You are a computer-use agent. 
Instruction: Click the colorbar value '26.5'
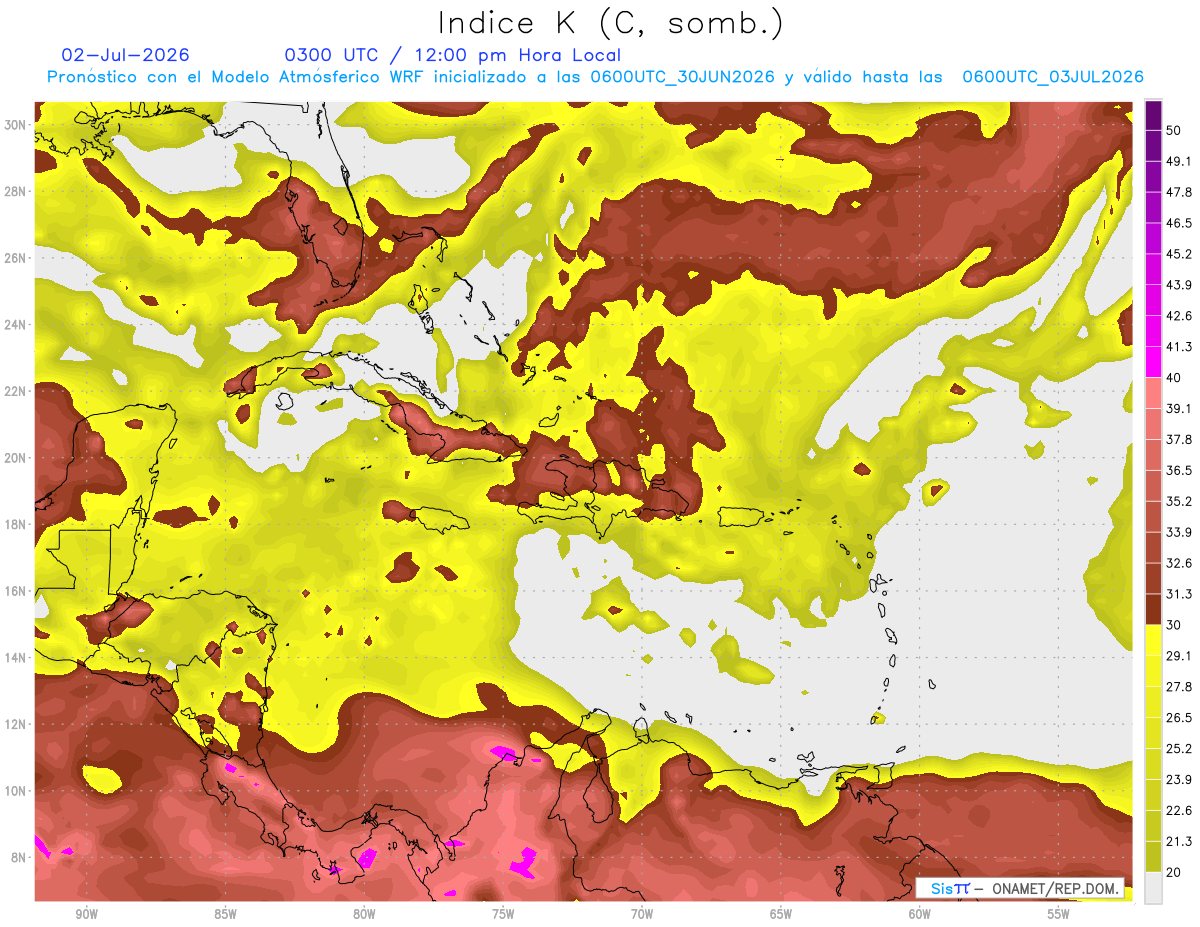tap(1179, 718)
